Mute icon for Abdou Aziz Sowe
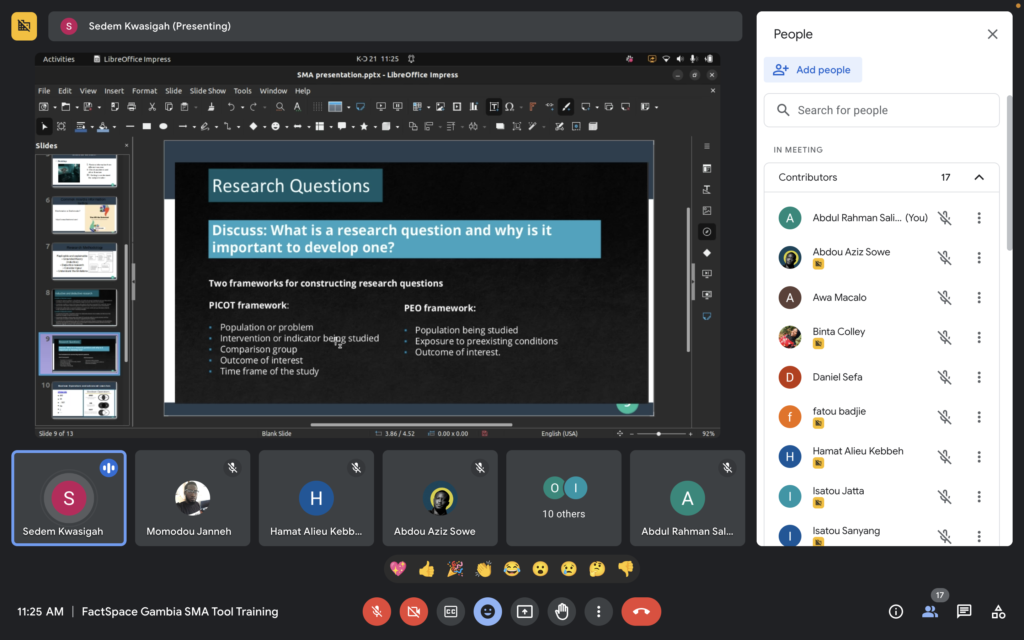 944,258
